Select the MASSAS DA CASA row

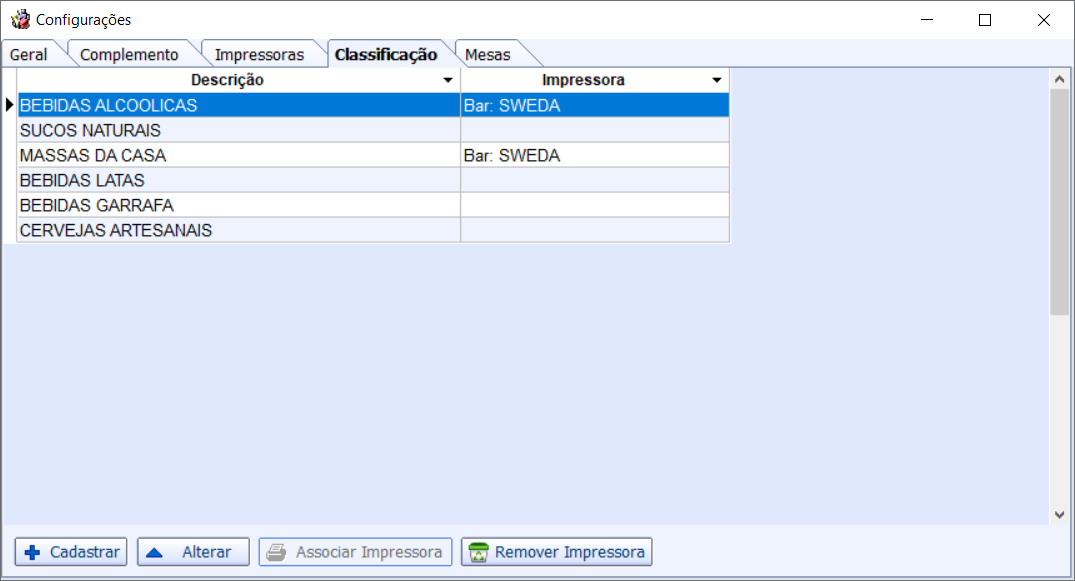pyautogui.click(x=93, y=156)
